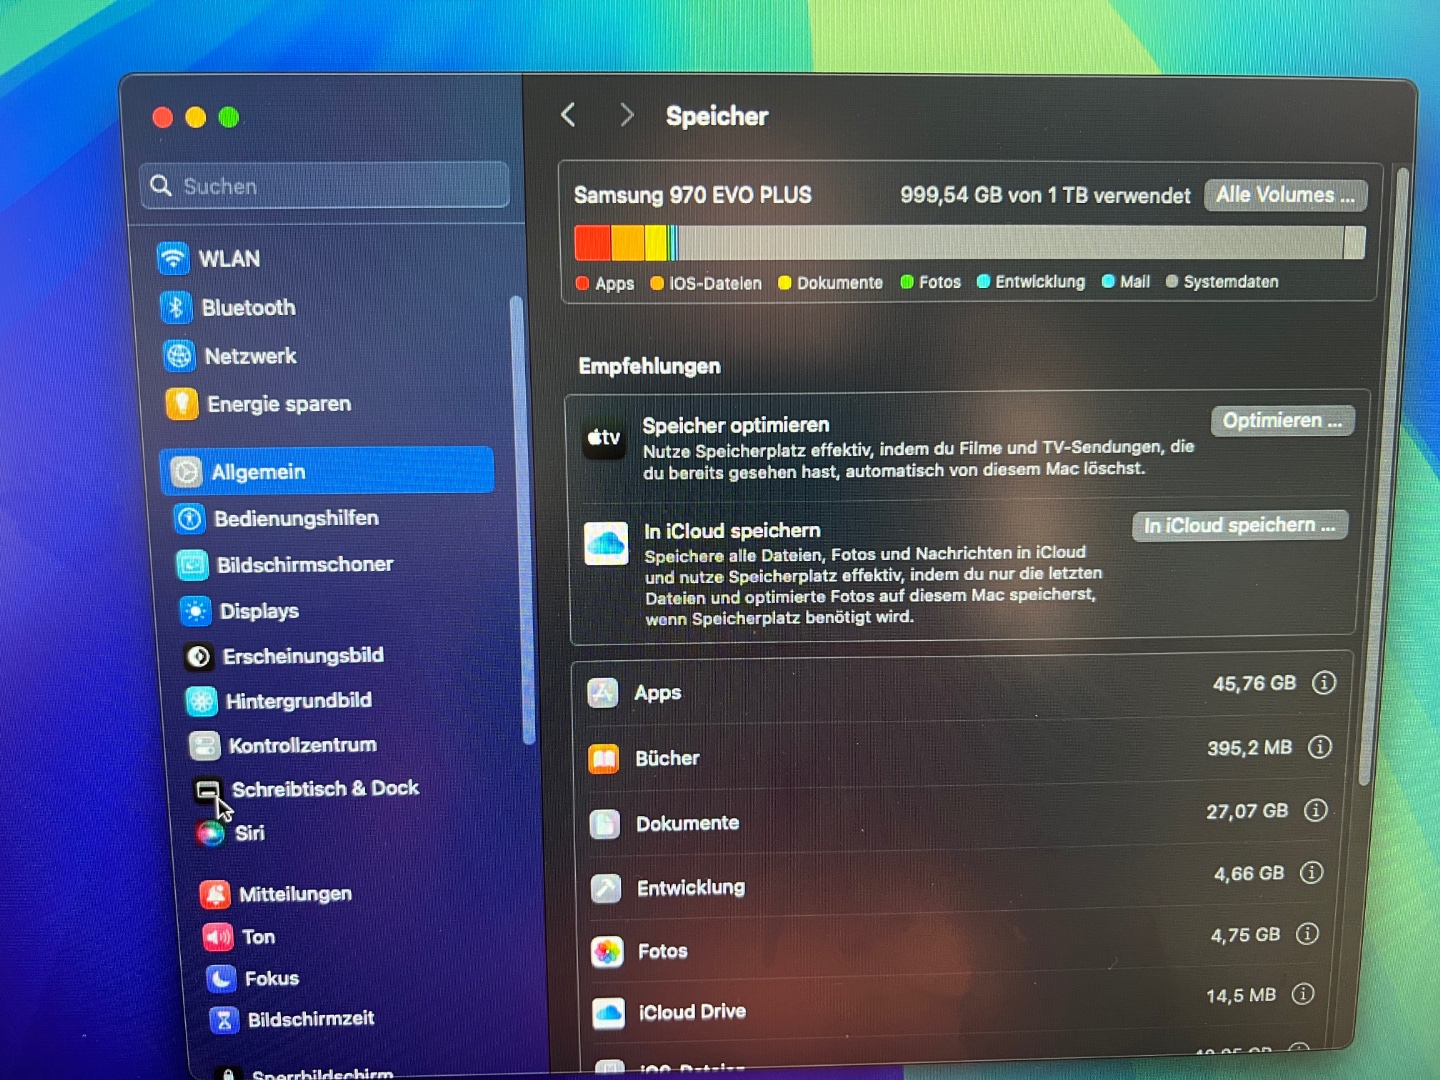Show info for Entwicklung 4,66 GB row

click(x=1311, y=873)
